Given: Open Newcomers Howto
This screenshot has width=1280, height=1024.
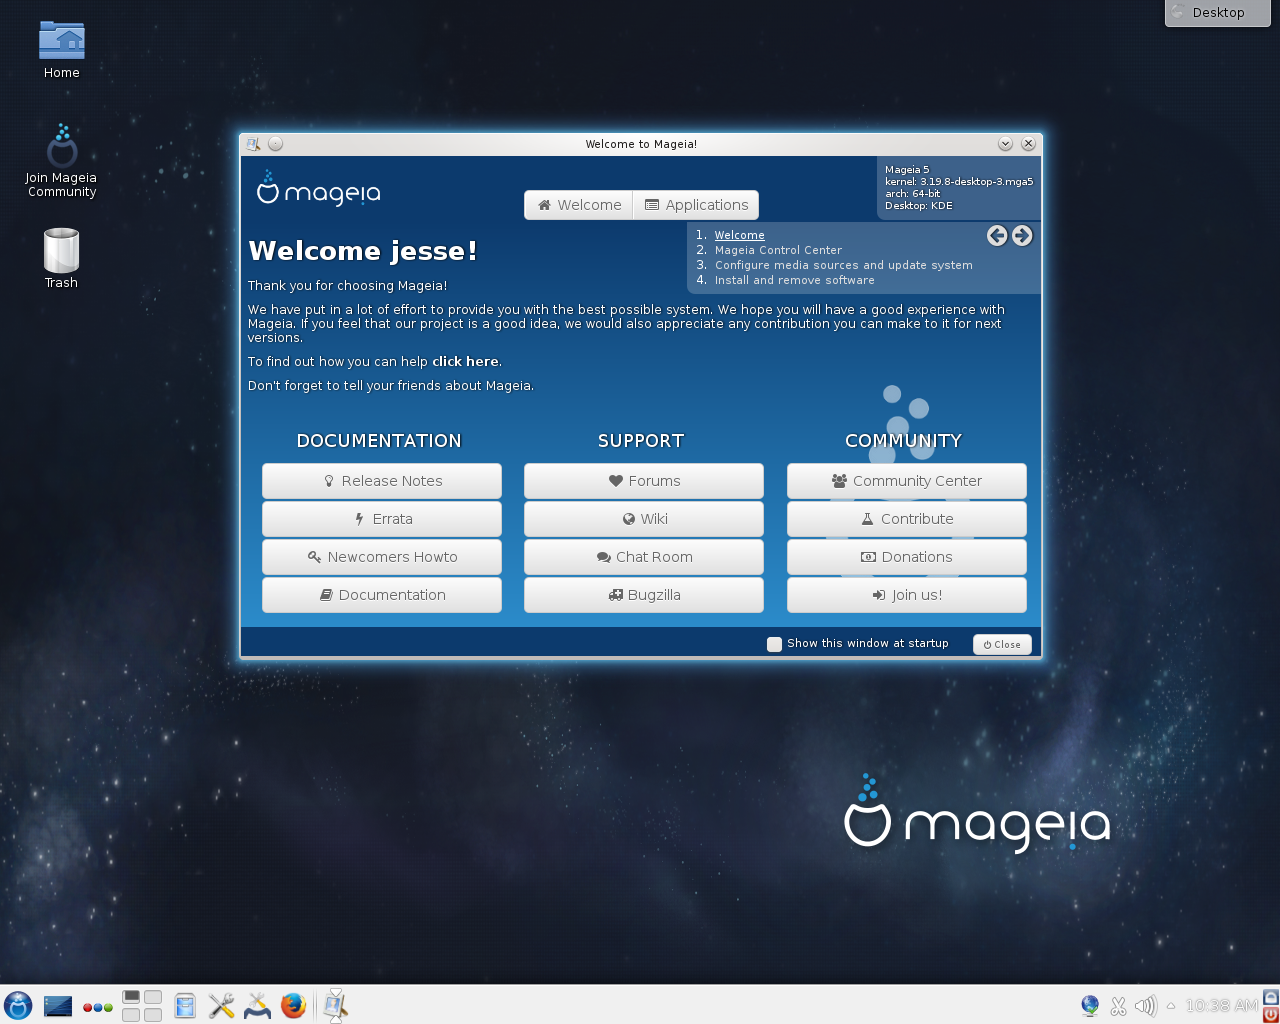Looking at the screenshot, I should tap(382, 557).
